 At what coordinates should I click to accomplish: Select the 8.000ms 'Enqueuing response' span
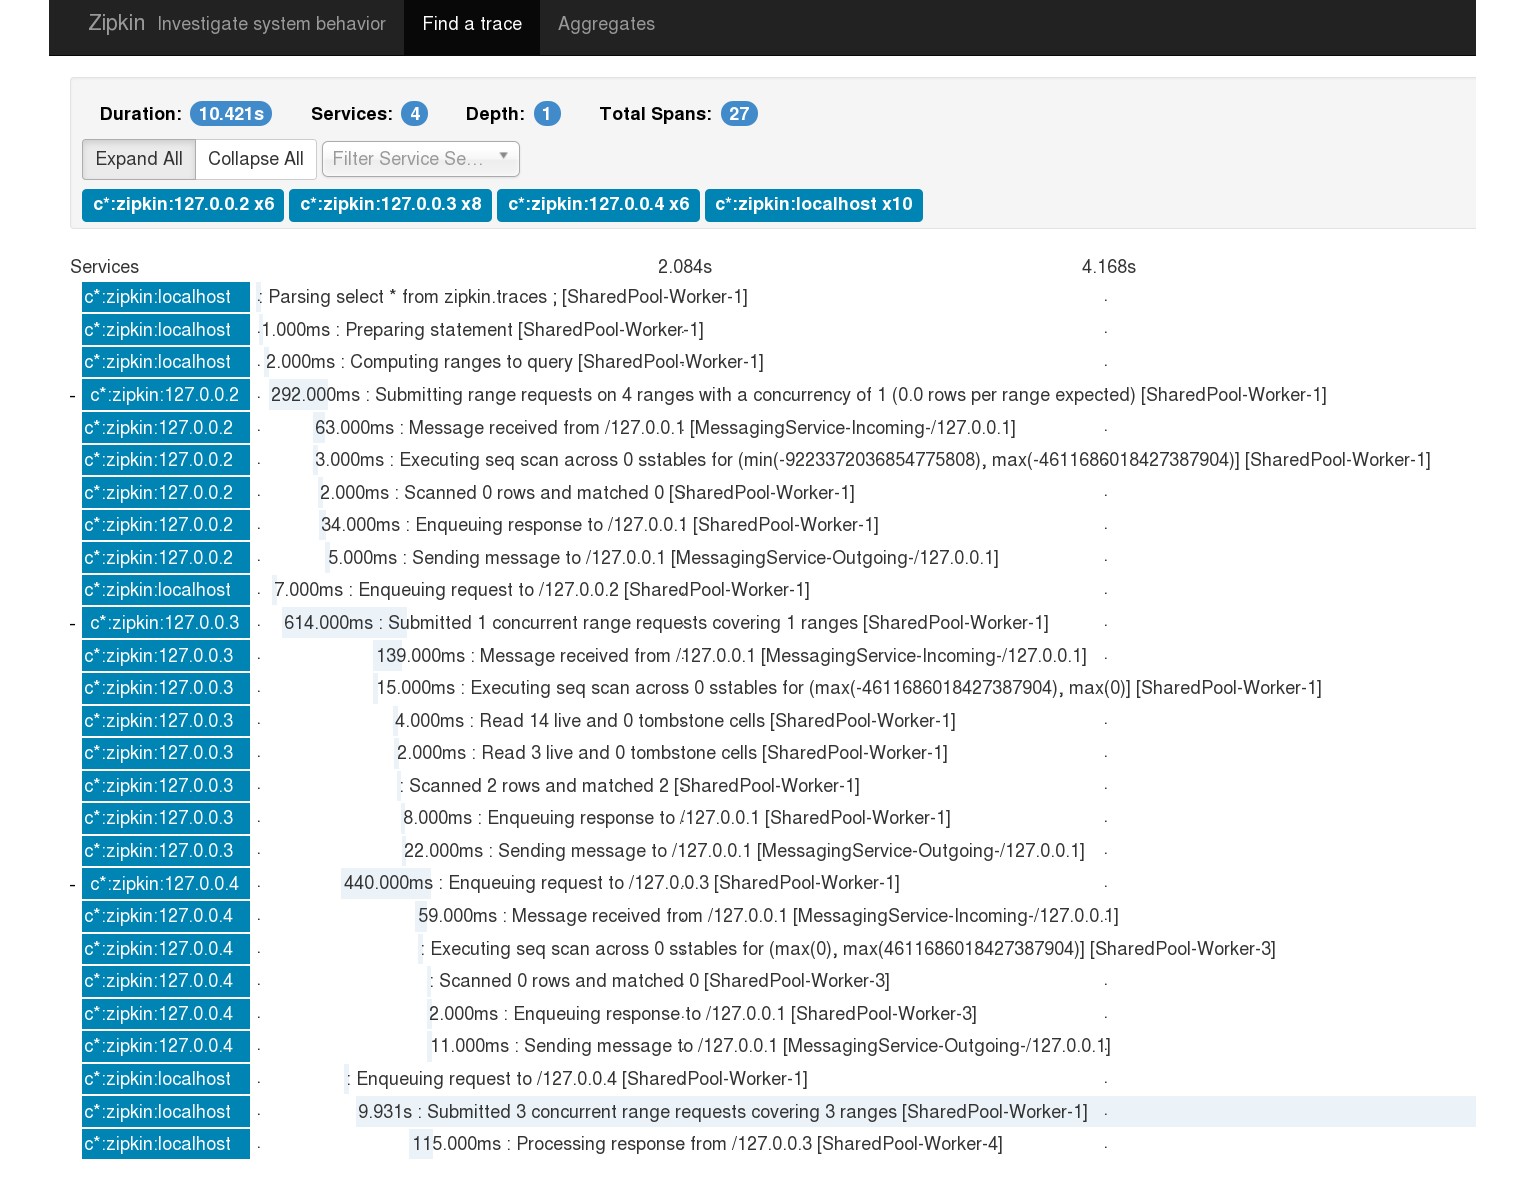[x=677, y=818]
